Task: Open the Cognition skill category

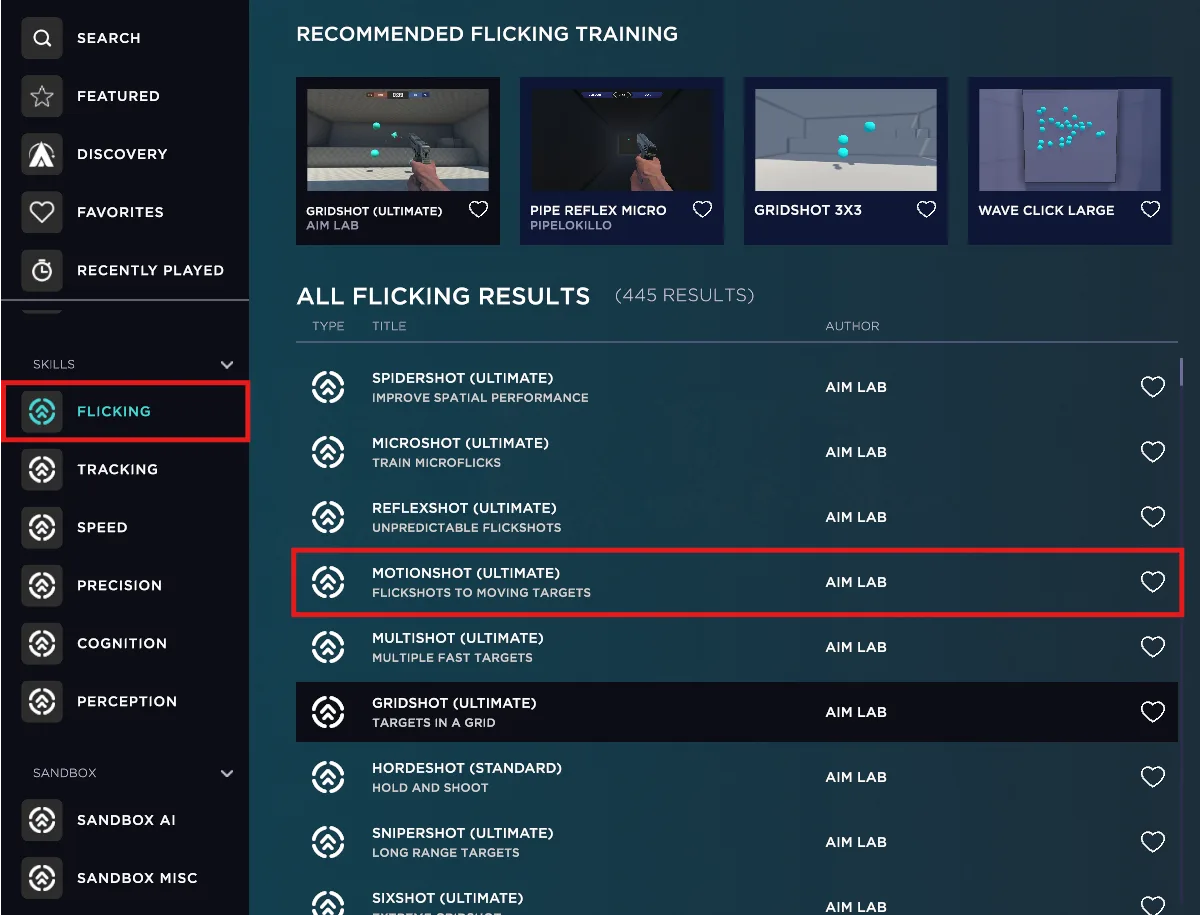Action: (121, 644)
